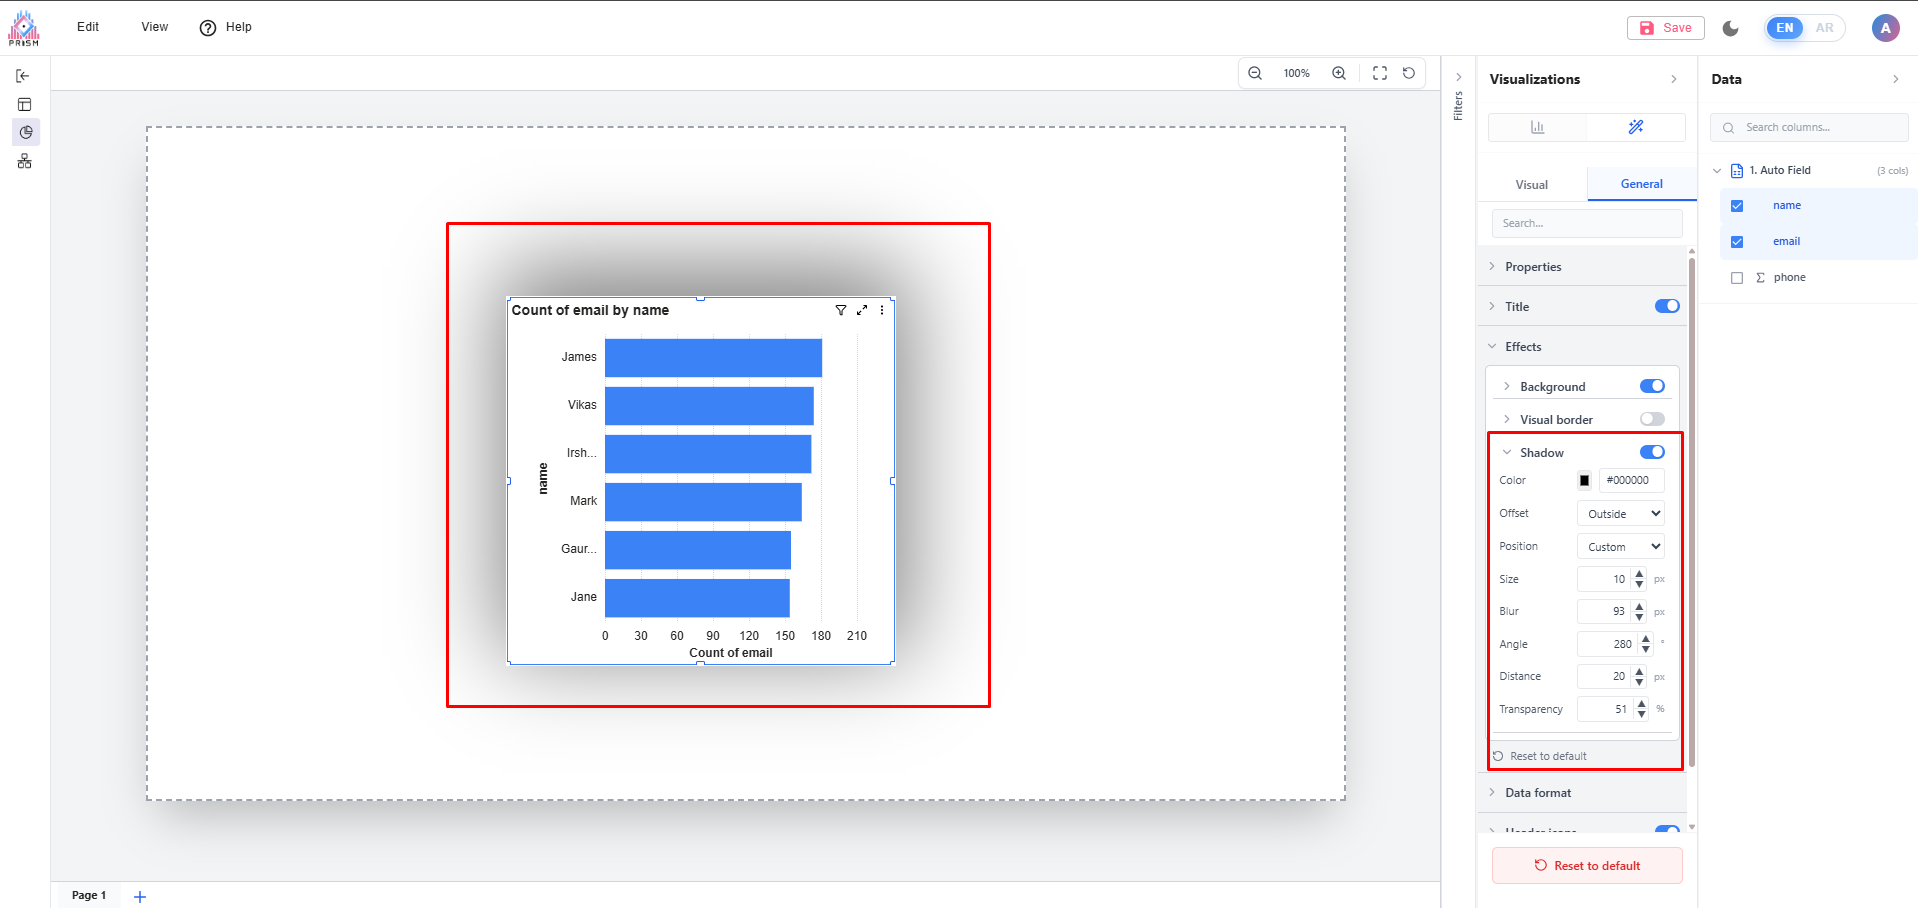This screenshot has width=1918, height=908.
Task: Select the format visual wand icon
Action: pos(1636,127)
